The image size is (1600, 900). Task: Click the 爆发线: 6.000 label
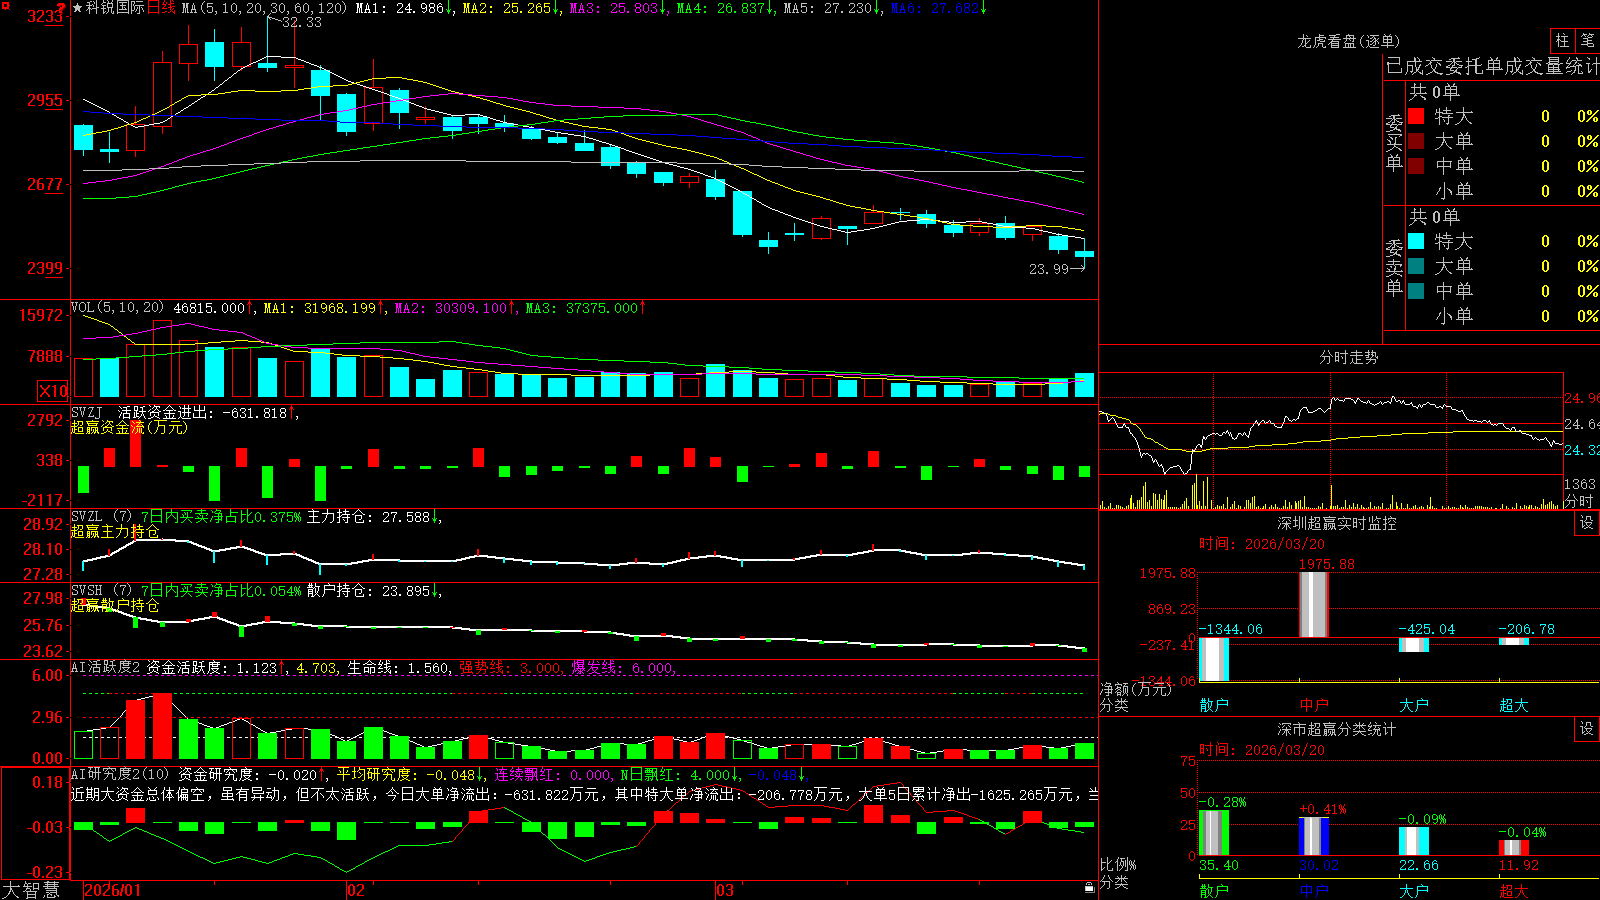[x=623, y=668]
